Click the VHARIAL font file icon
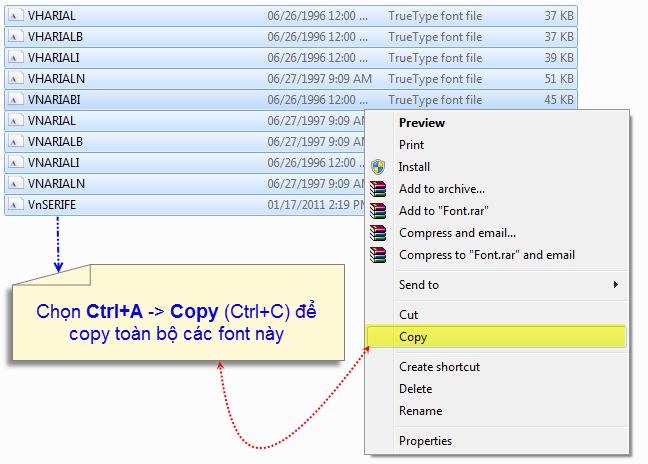This screenshot has width=648, height=464. coord(16,16)
